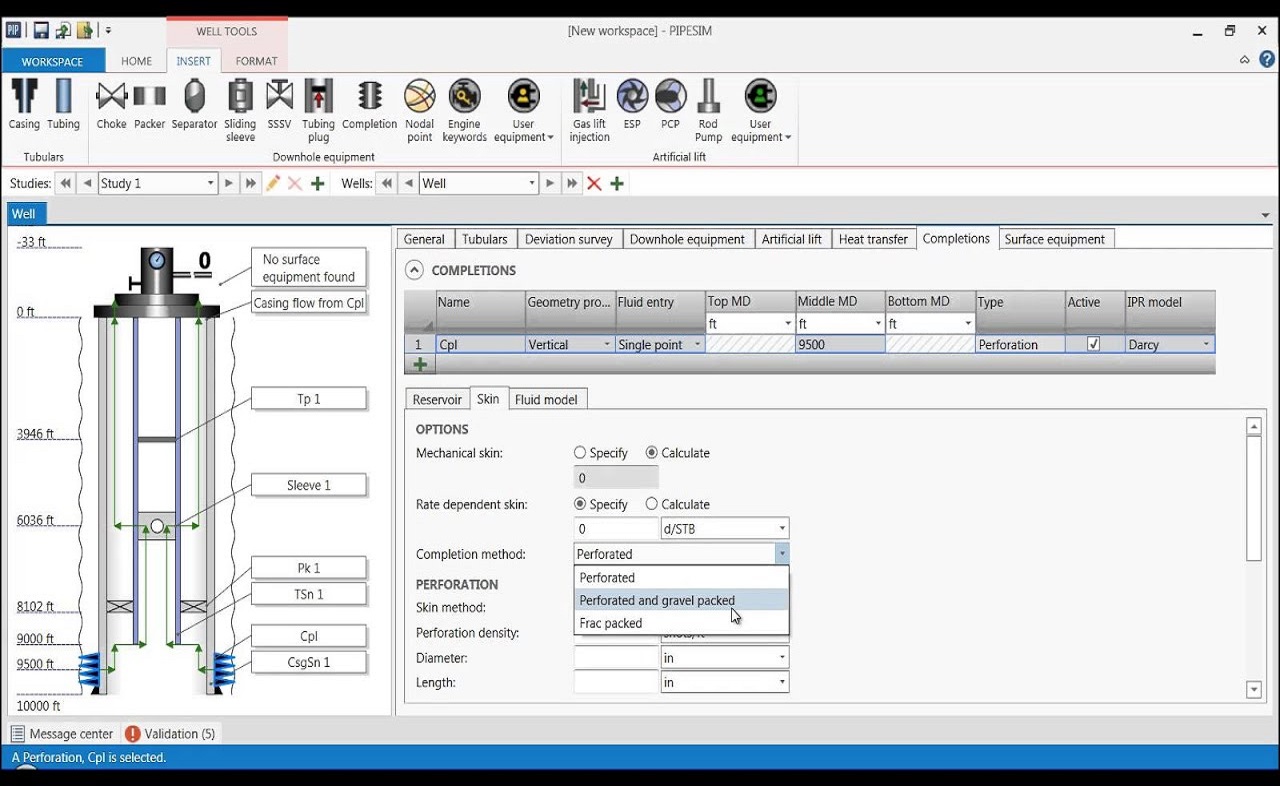The height and width of the screenshot is (786, 1280).
Task: Add a new completion row
Action: pos(420,365)
